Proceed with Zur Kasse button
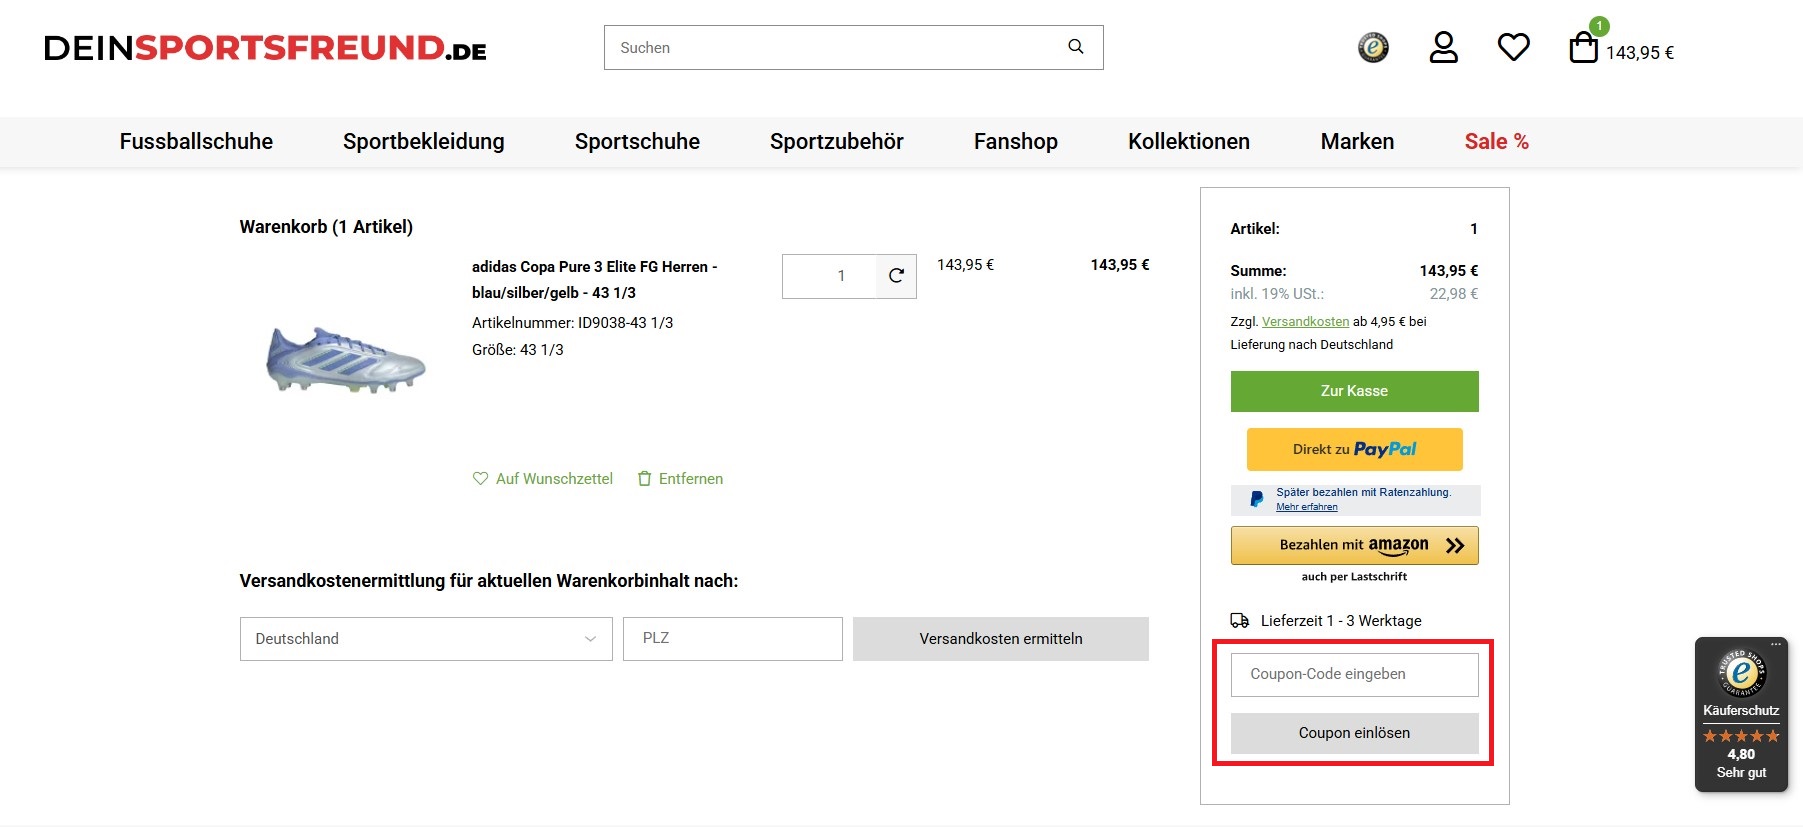Viewport: 1803px width, 827px height. (x=1354, y=391)
